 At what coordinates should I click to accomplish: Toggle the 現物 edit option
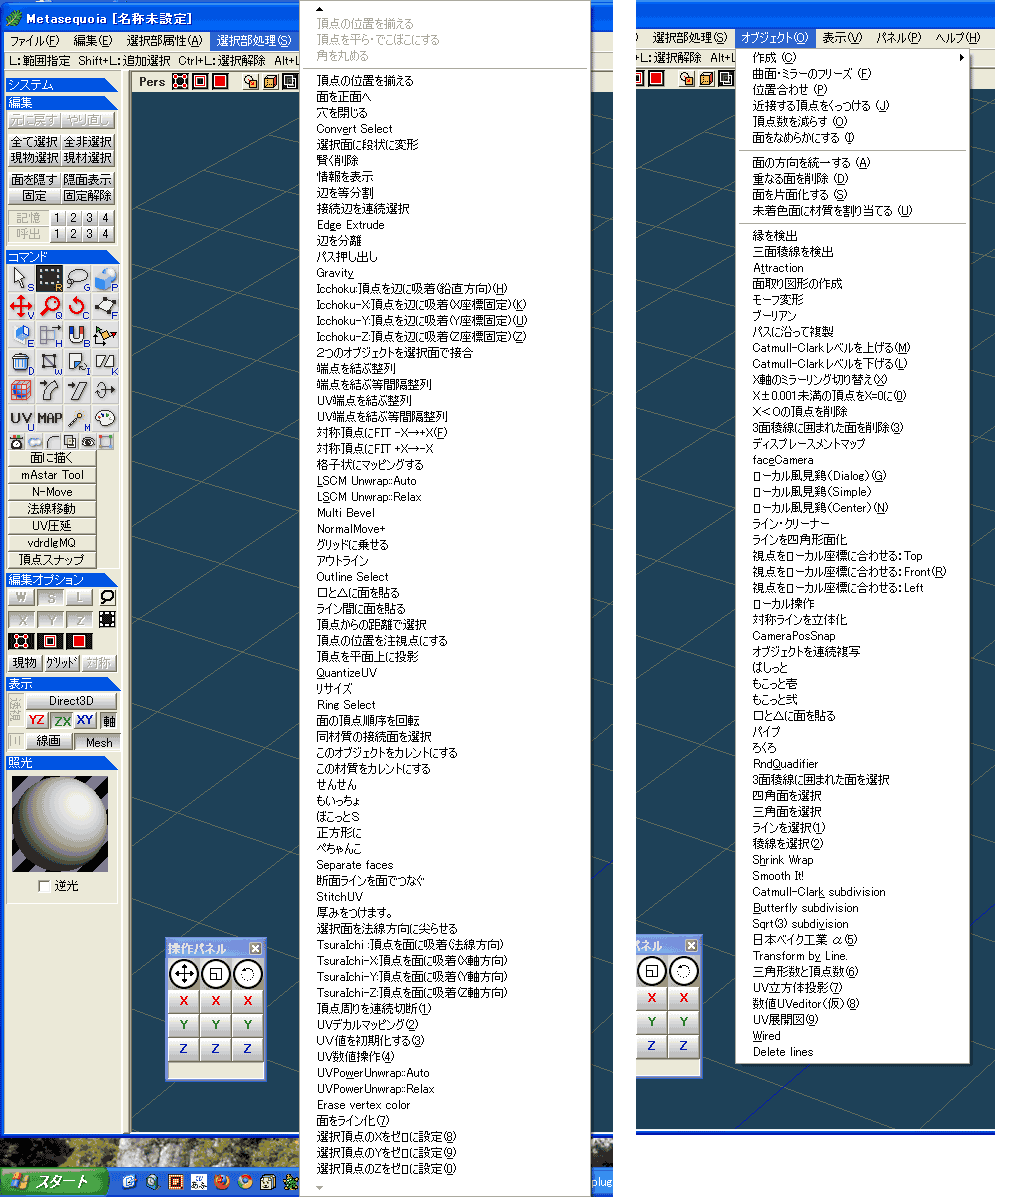tap(24, 663)
